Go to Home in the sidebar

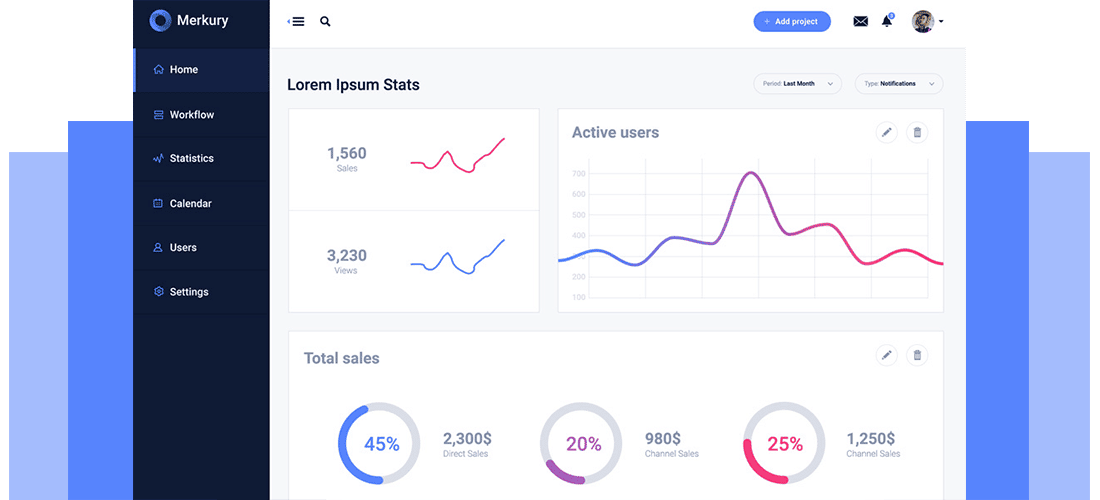point(184,70)
